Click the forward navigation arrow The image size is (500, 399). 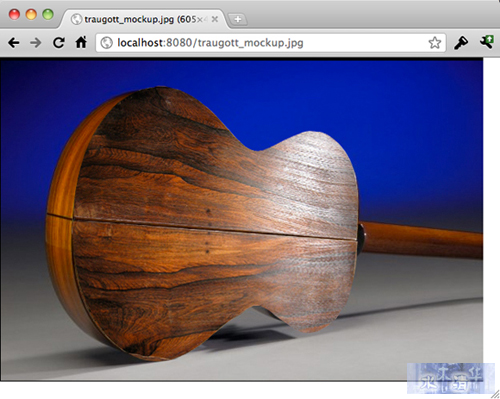pos(36,43)
